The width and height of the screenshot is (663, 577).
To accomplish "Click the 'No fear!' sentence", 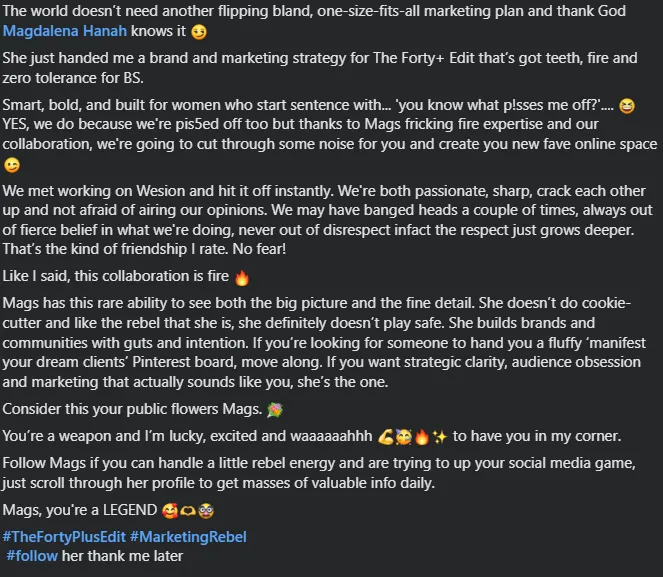I will click(259, 249).
